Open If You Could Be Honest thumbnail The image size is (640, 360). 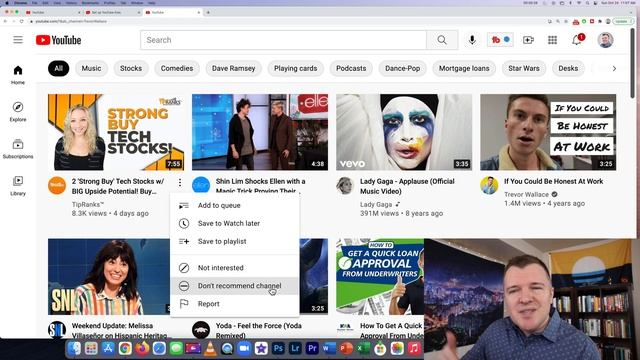coord(548,132)
